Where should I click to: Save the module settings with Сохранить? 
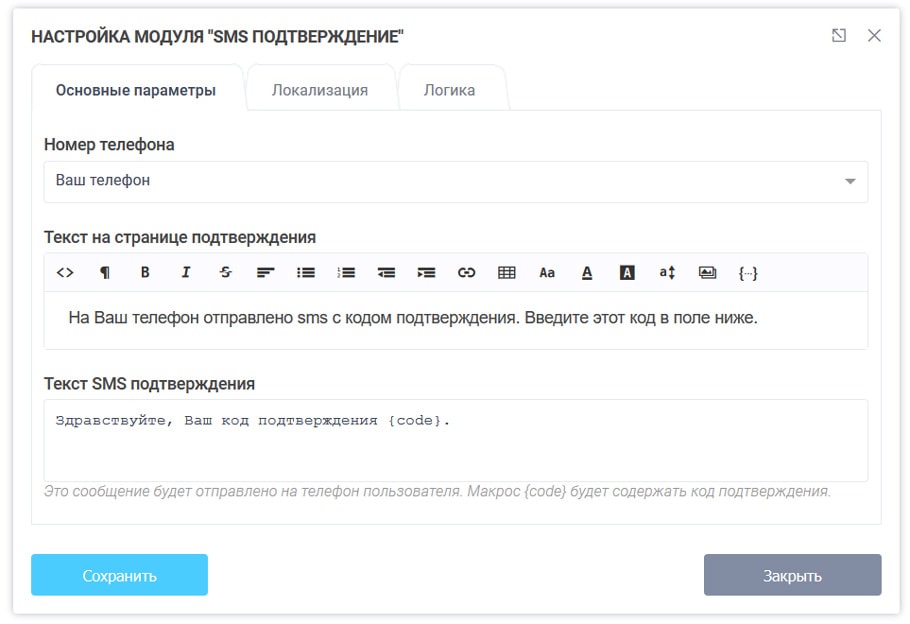(119, 575)
